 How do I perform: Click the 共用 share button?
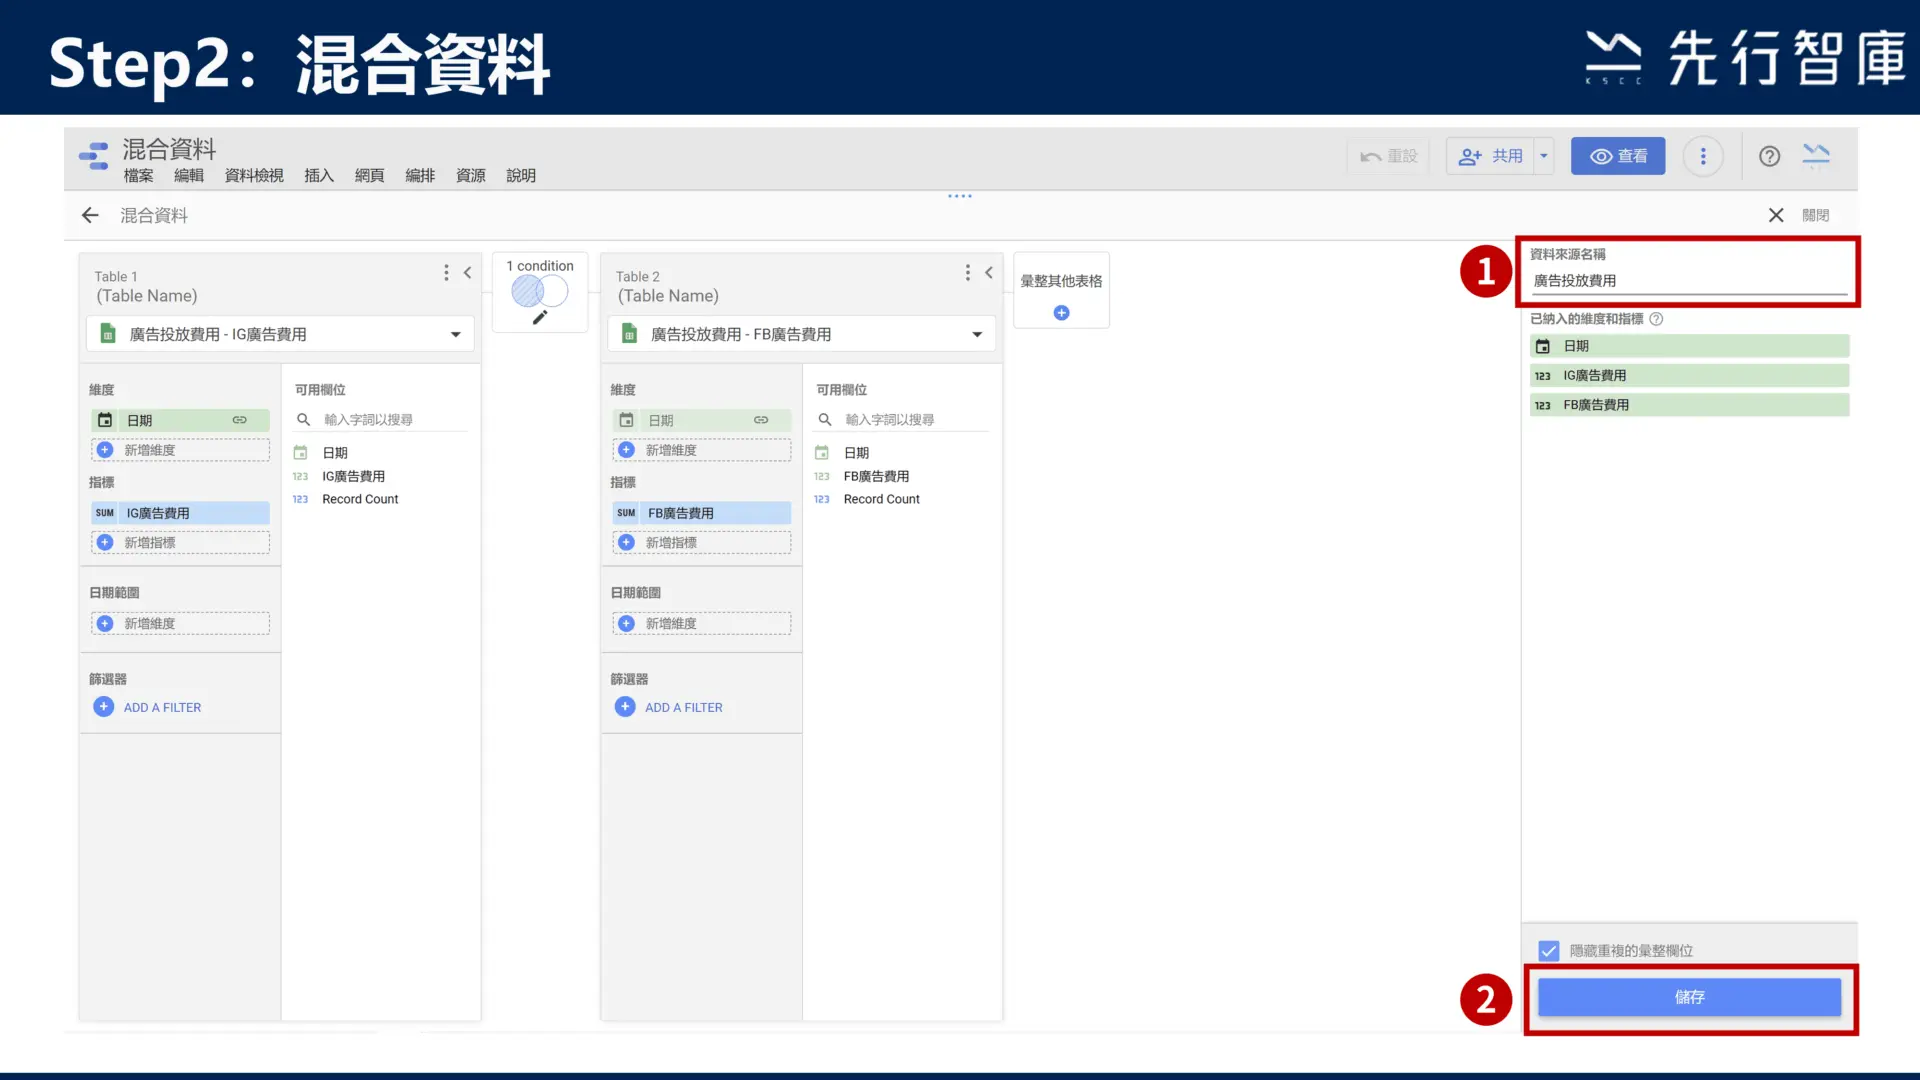pyautogui.click(x=1490, y=156)
